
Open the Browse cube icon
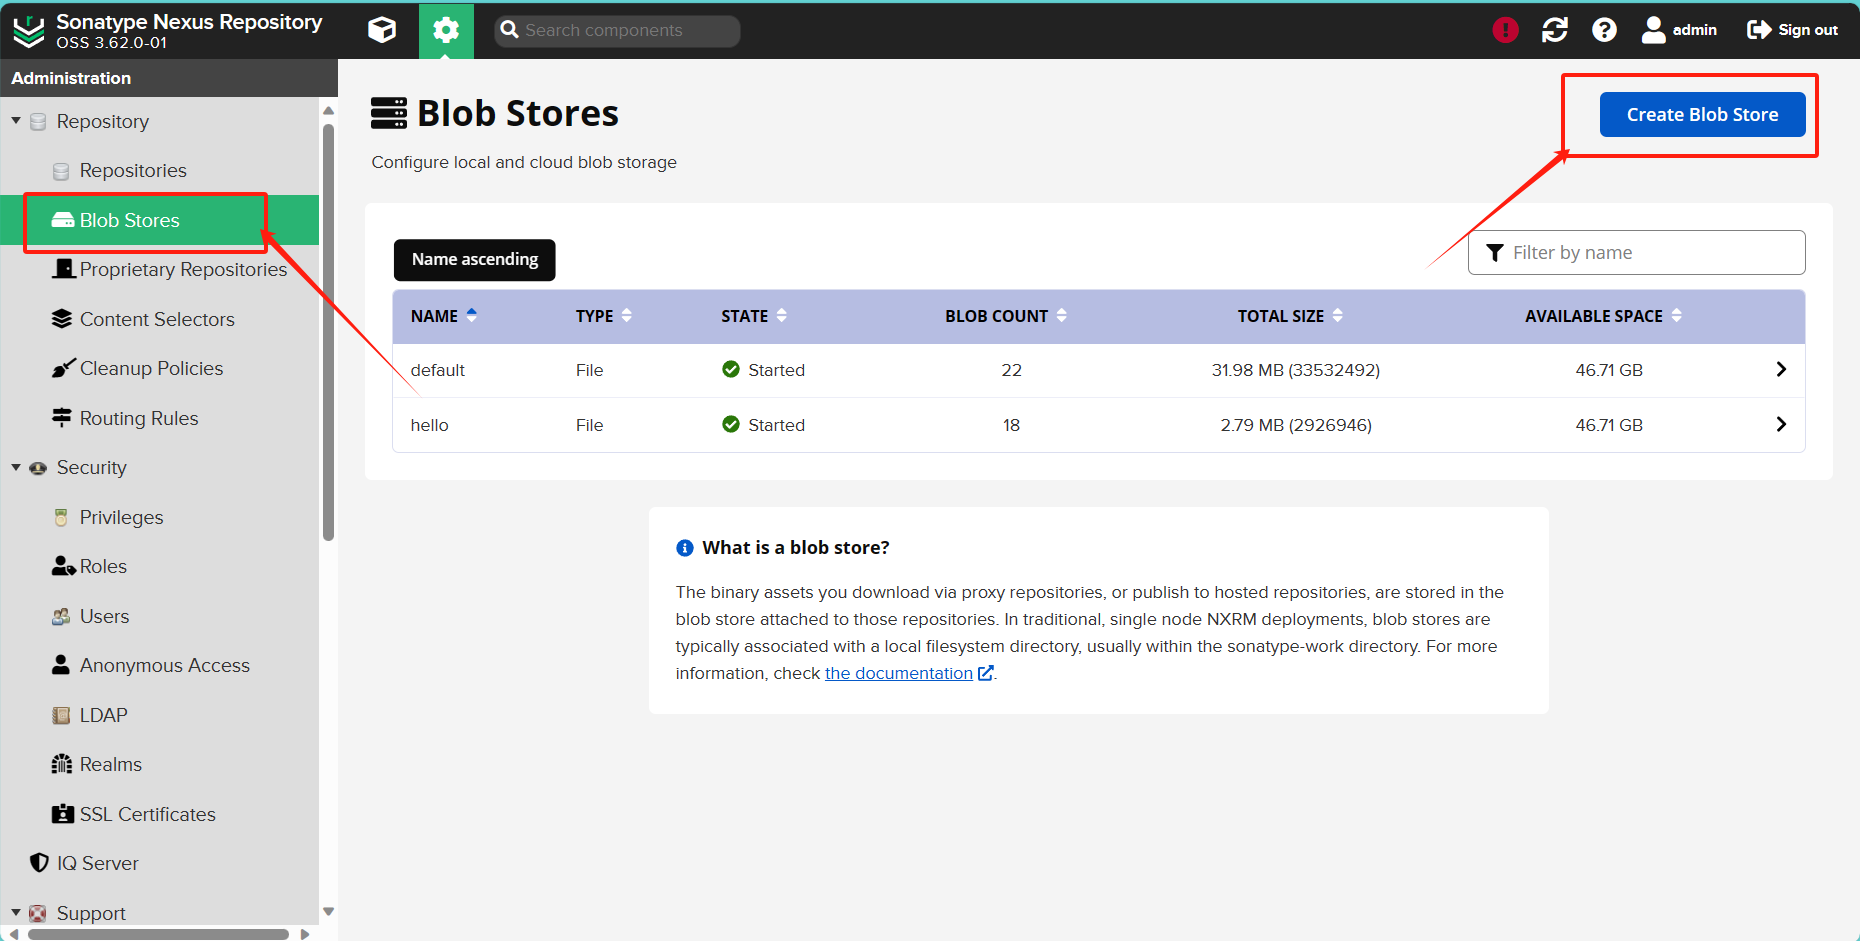point(382,30)
